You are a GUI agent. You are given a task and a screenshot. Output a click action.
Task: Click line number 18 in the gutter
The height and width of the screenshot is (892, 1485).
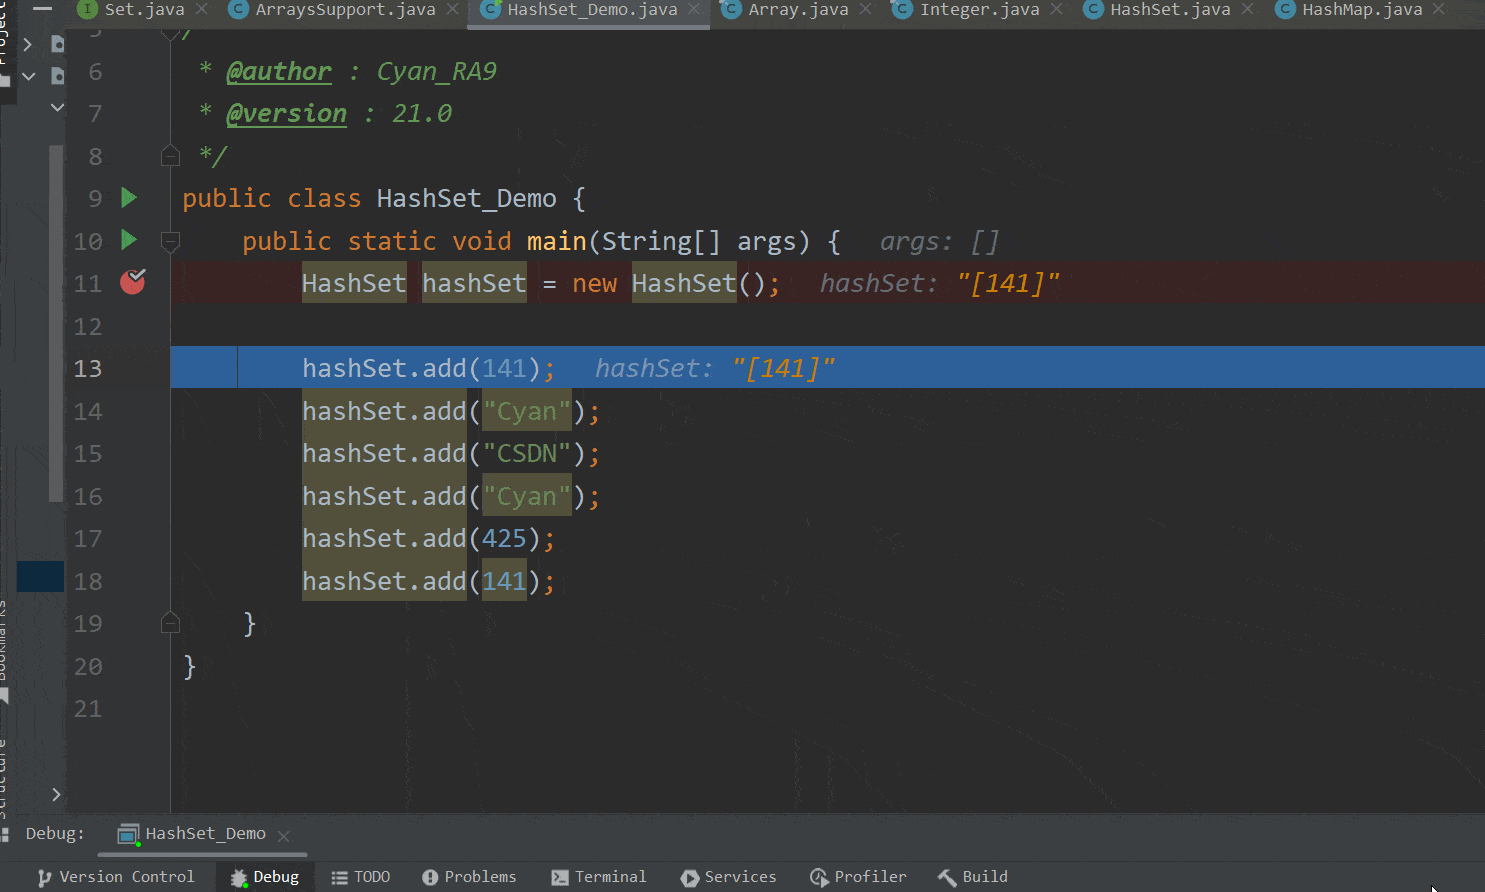(x=88, y=581)
